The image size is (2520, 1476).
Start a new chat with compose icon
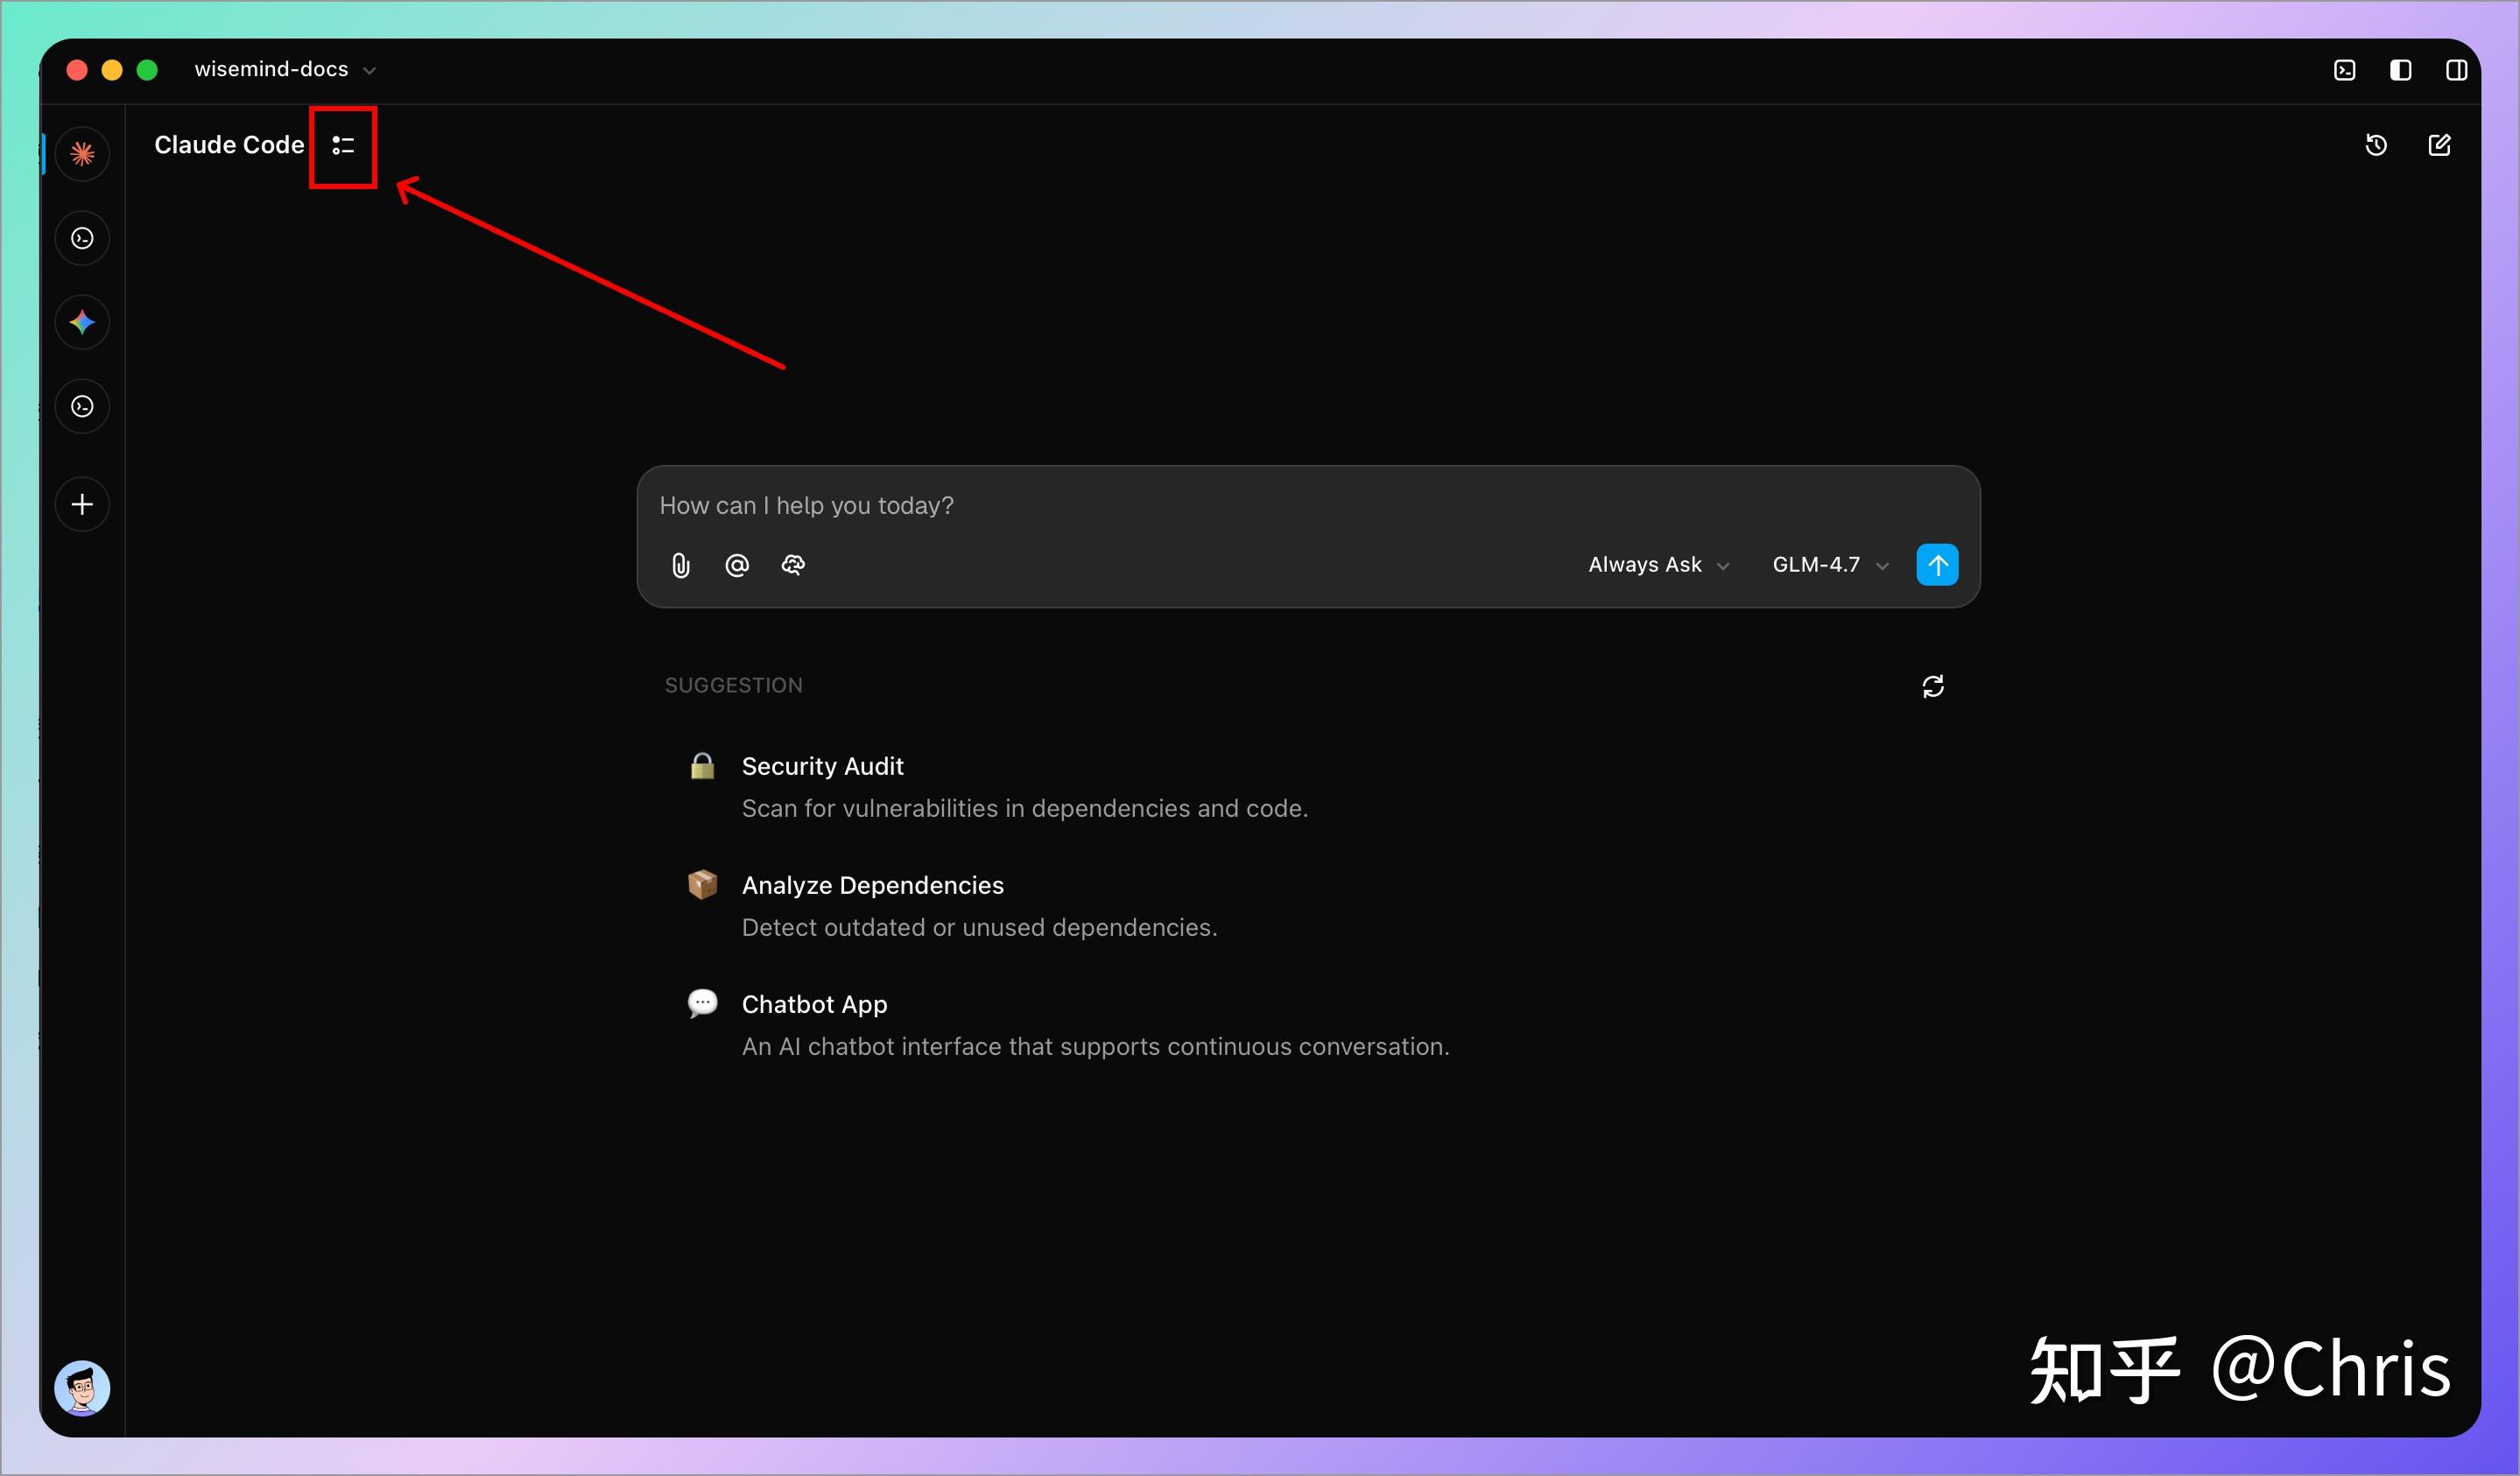[2439, 146]
